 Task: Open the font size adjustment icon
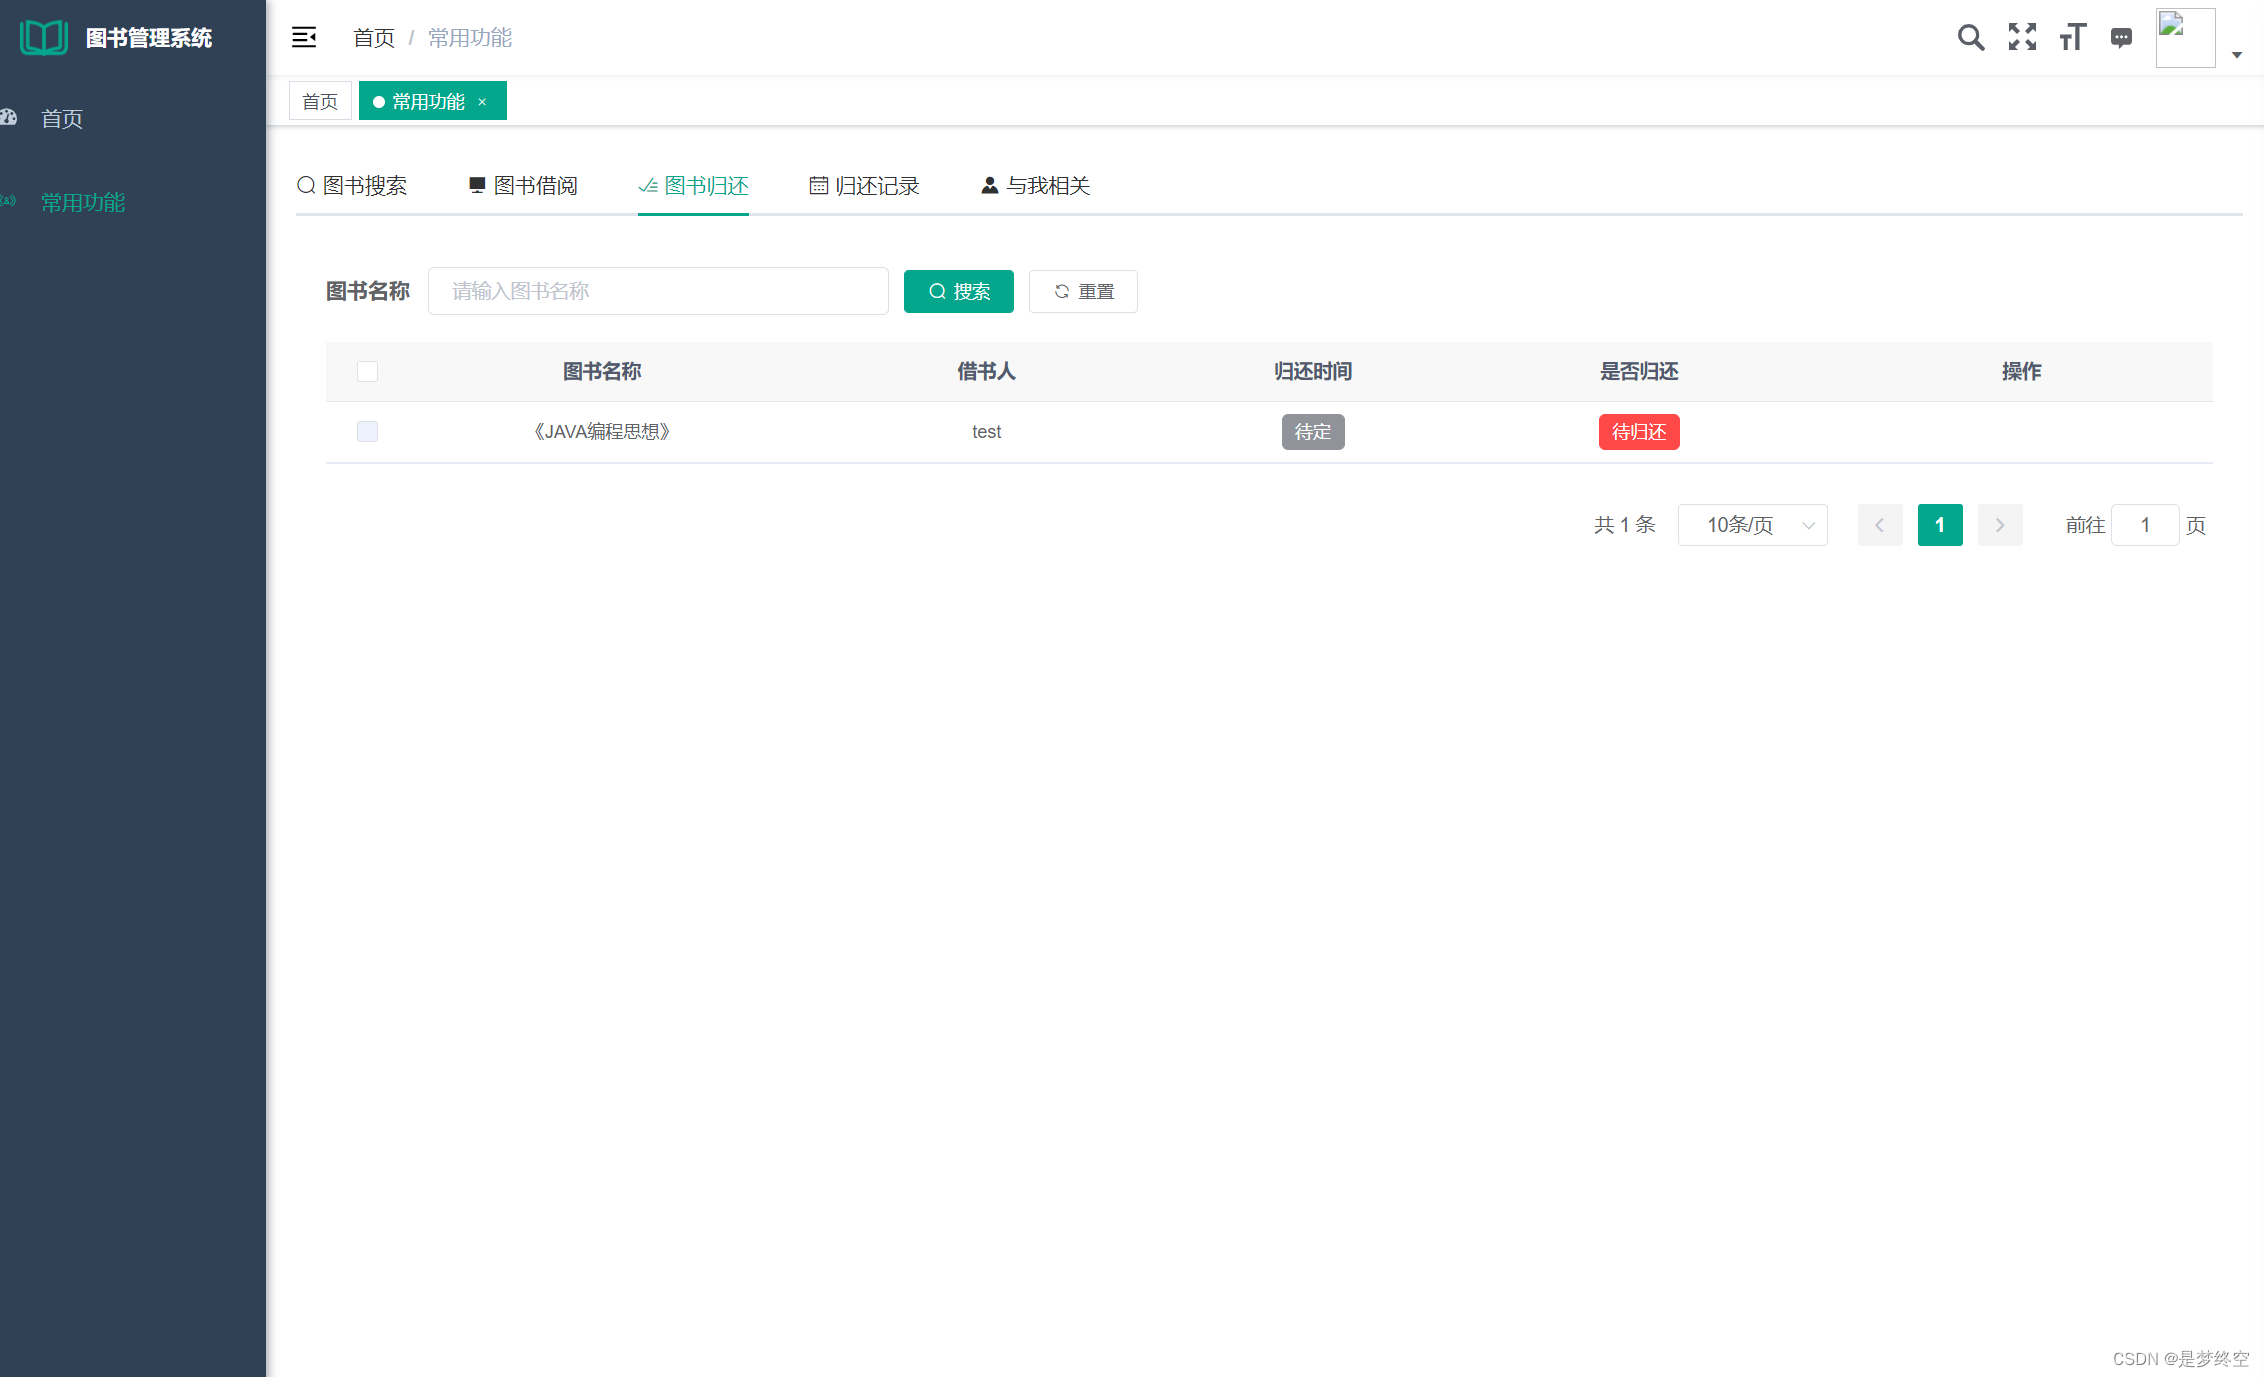(2072, 37)
